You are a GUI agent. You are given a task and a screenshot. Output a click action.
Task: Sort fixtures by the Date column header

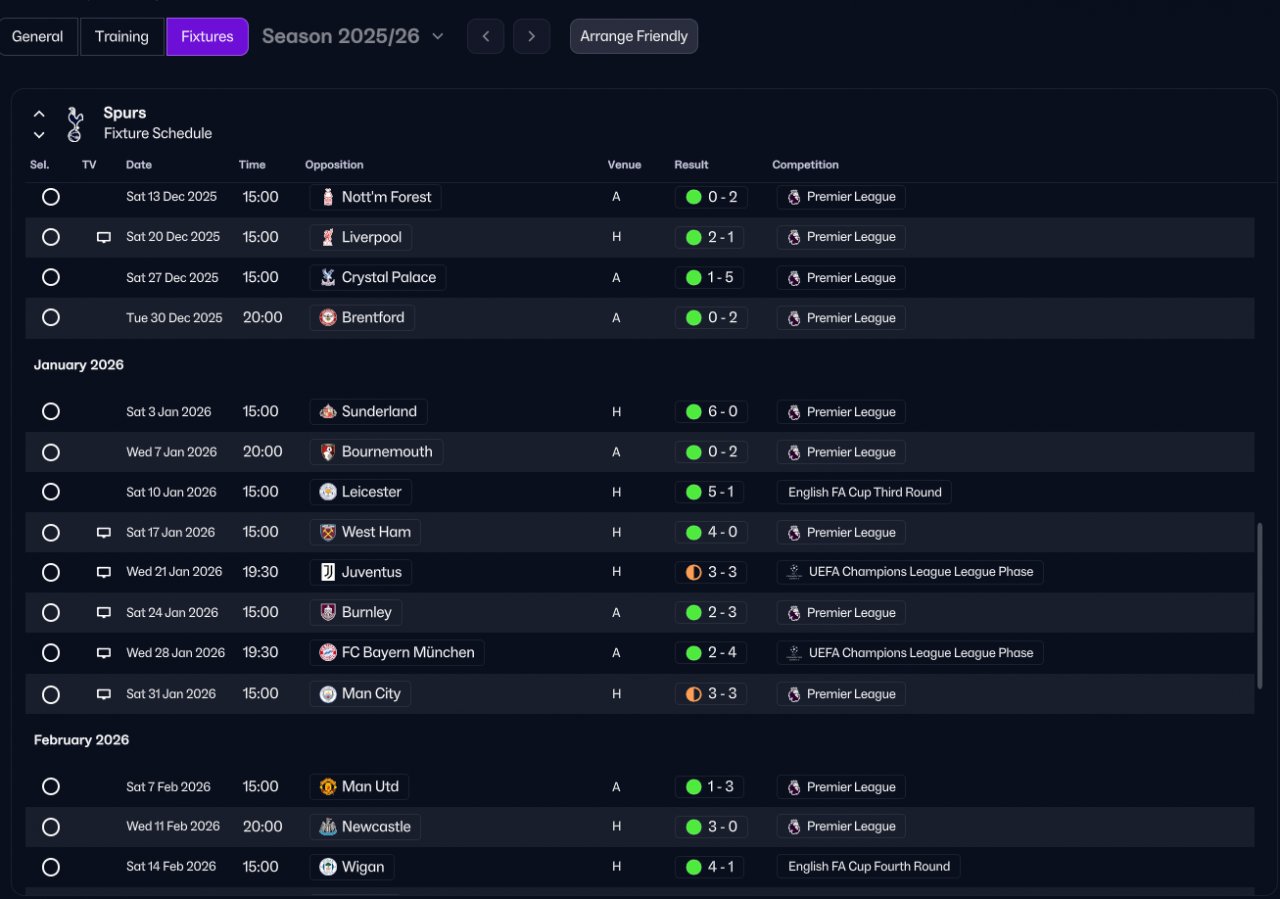pos(139,165)
